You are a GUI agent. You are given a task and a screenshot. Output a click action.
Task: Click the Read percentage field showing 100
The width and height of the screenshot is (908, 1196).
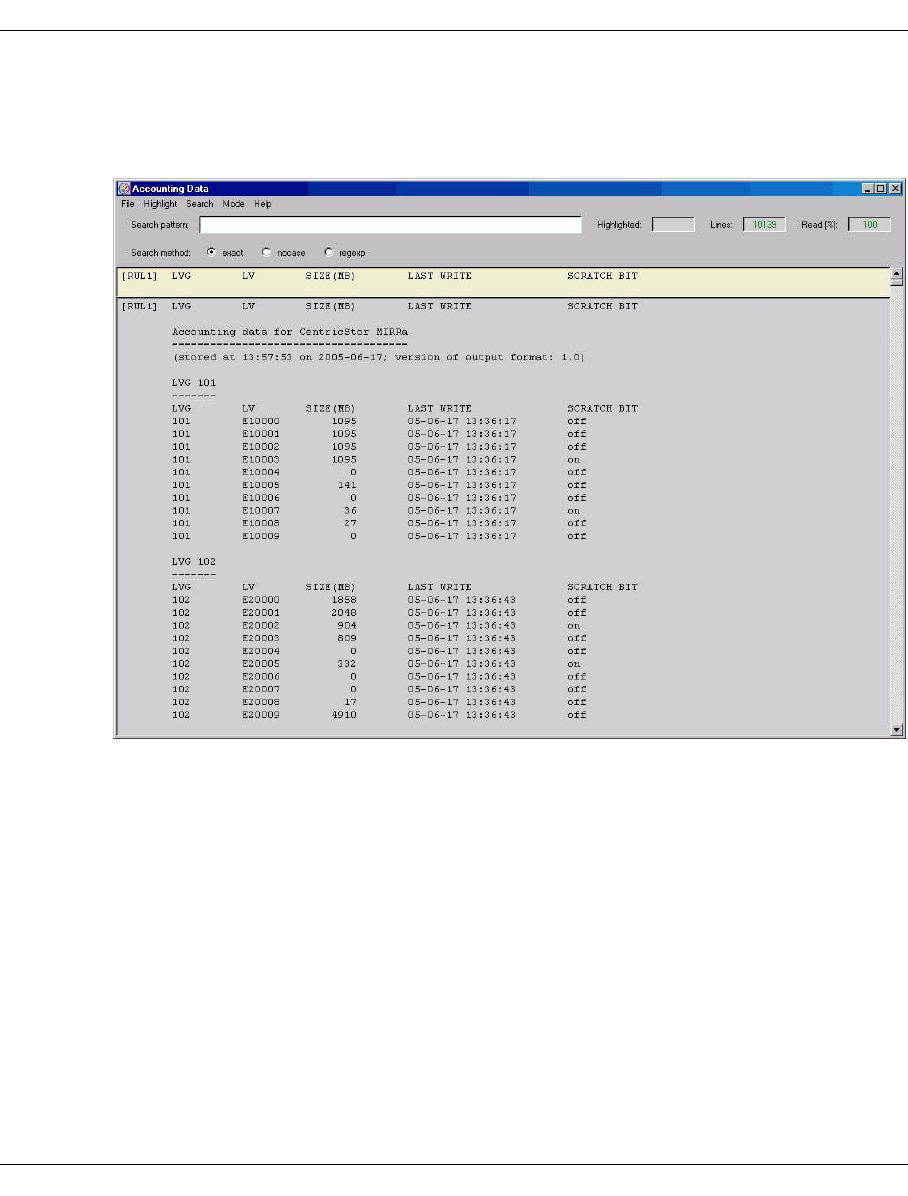869,224
